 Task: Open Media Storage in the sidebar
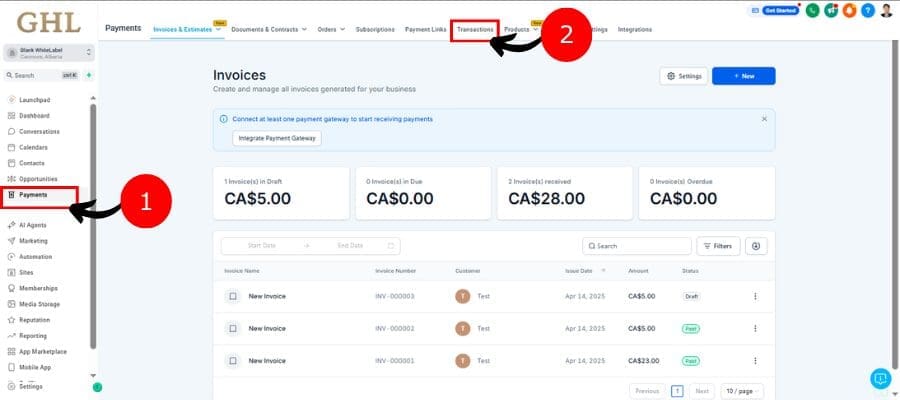pyautogui.click(x=39, y=304)
